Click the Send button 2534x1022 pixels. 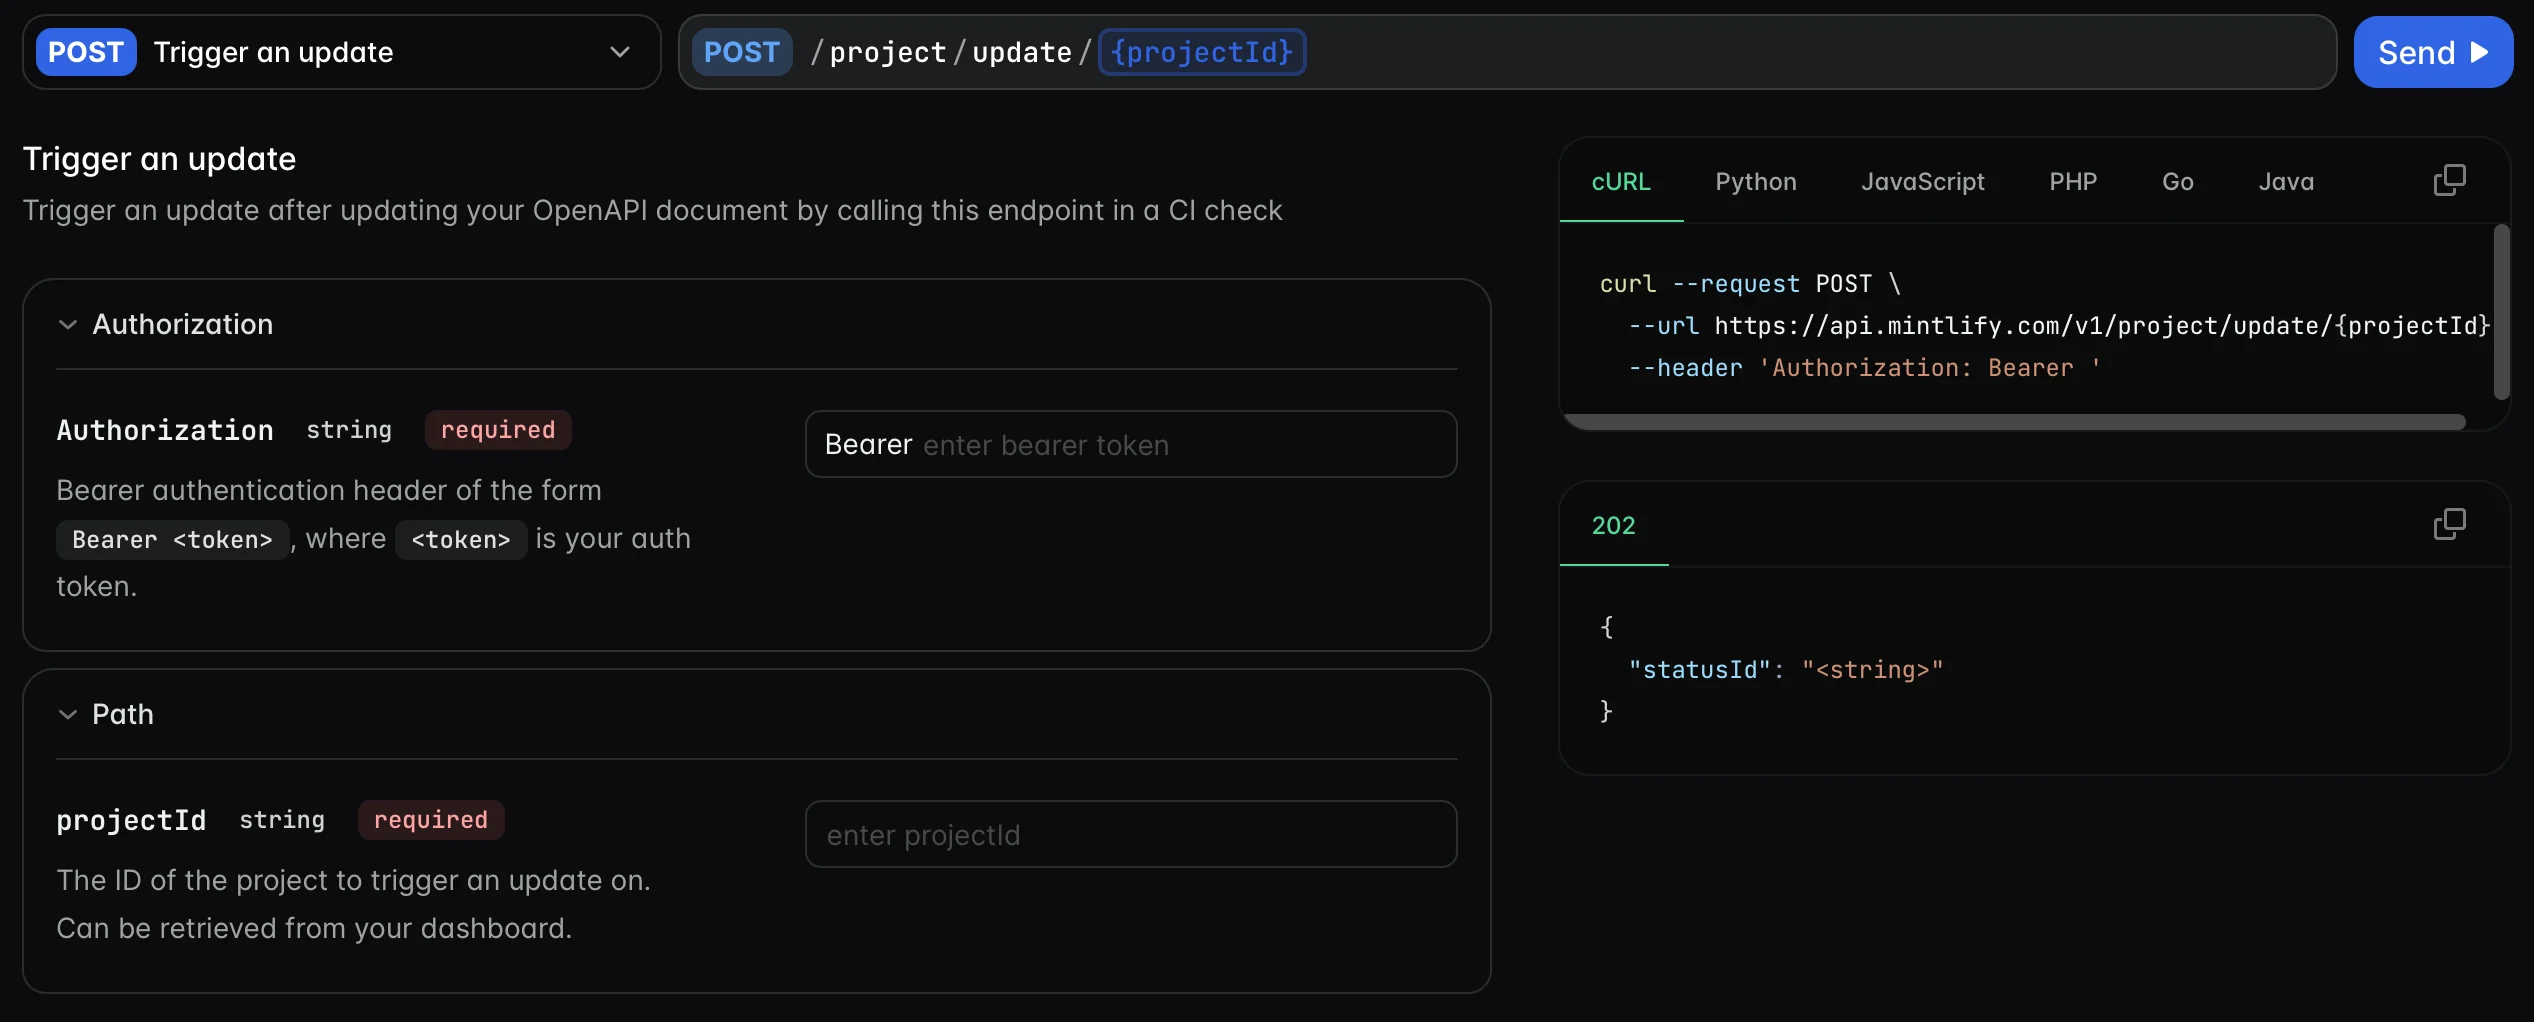point(2433,52)
